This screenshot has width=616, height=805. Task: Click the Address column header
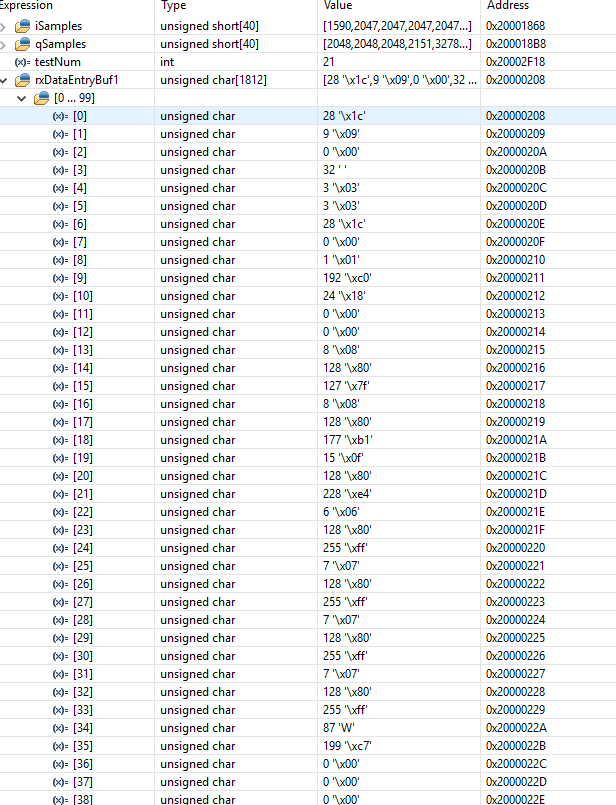click(508, 5)
